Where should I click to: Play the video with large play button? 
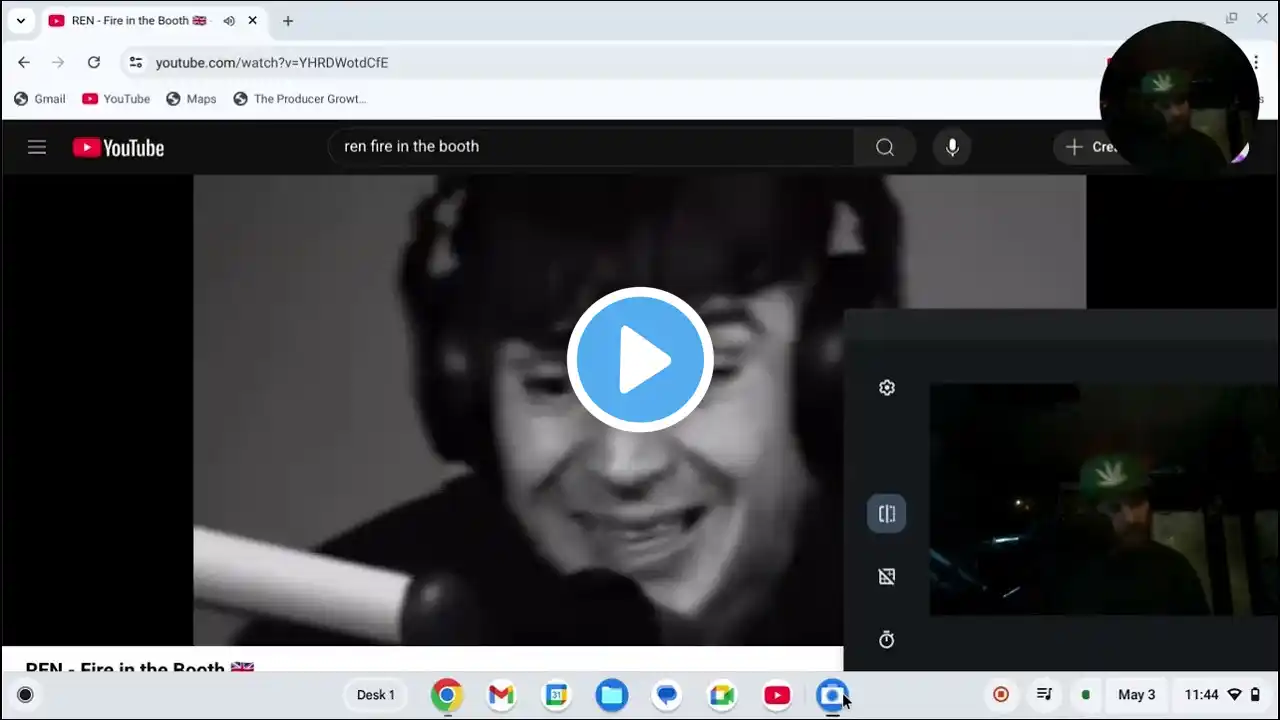pos(640,359)
